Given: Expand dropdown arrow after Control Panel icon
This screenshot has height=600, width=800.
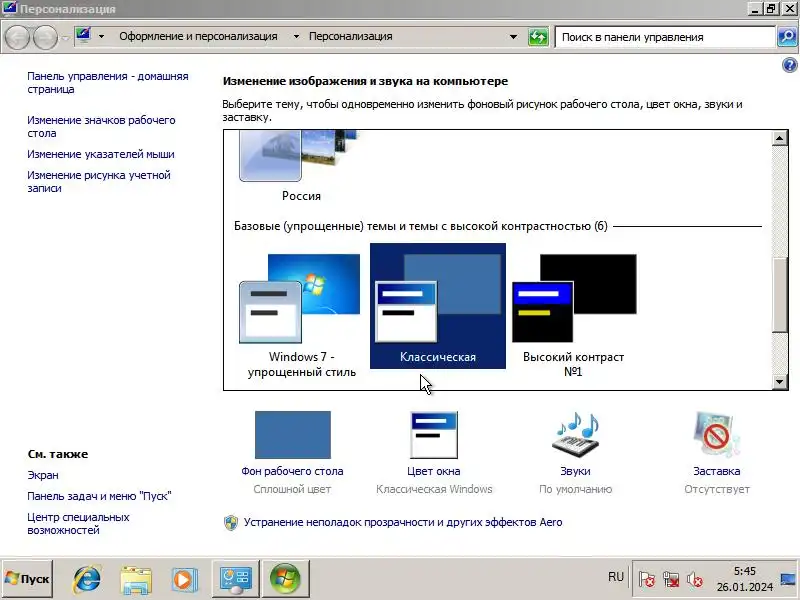Looking at the screenshot, I should coord(101,36).
